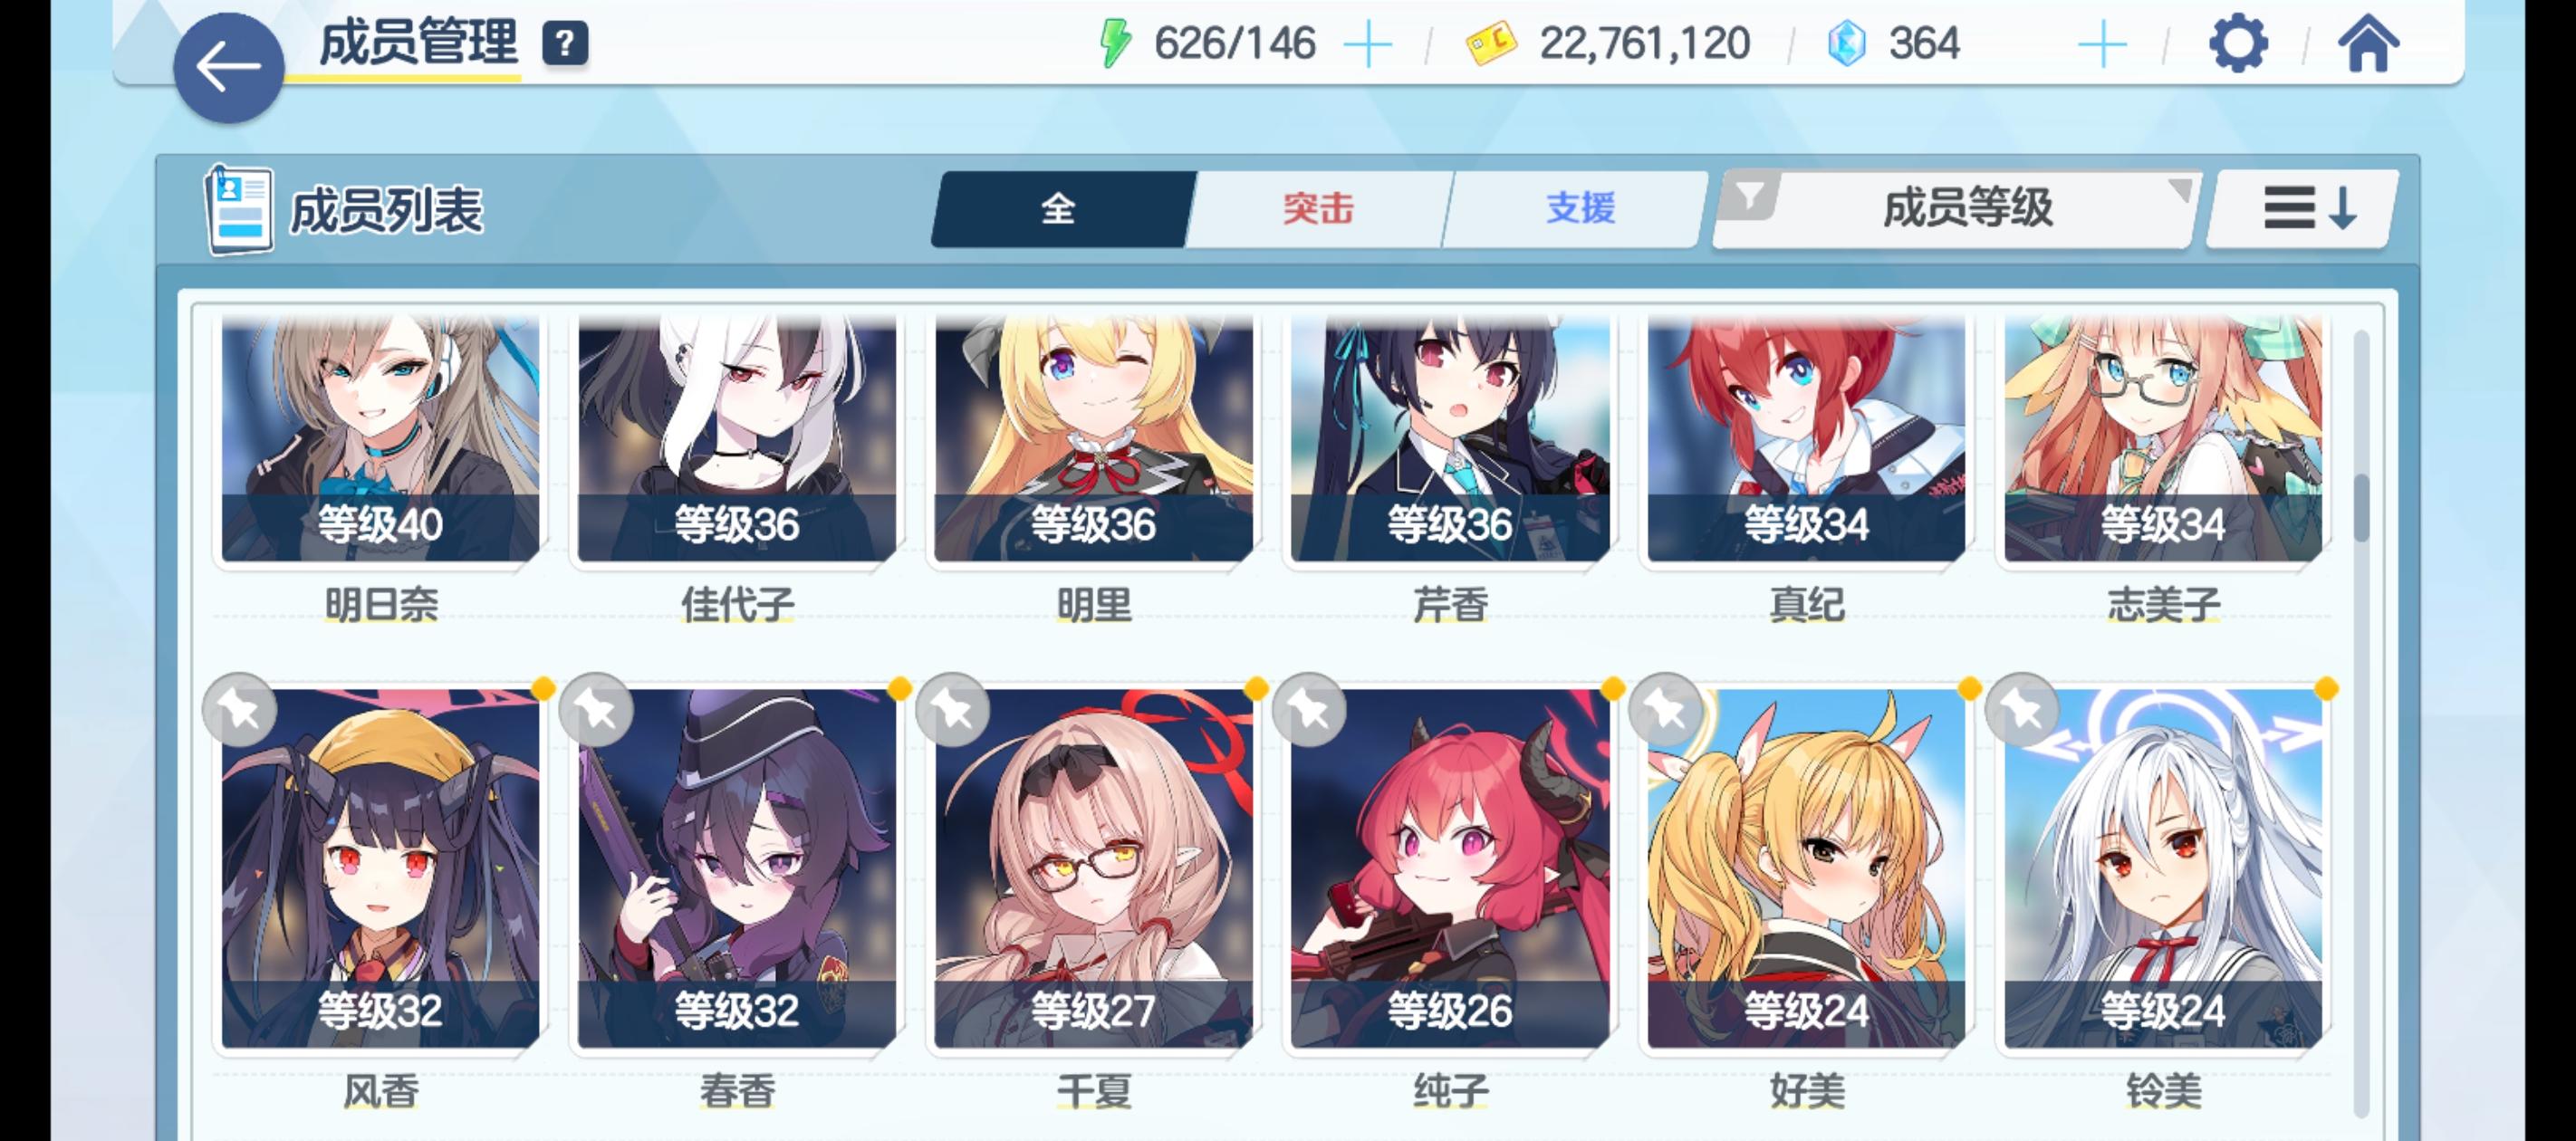Open settings gear icon
The width and height of the screenshot is (2576, 1141).
2237,43
